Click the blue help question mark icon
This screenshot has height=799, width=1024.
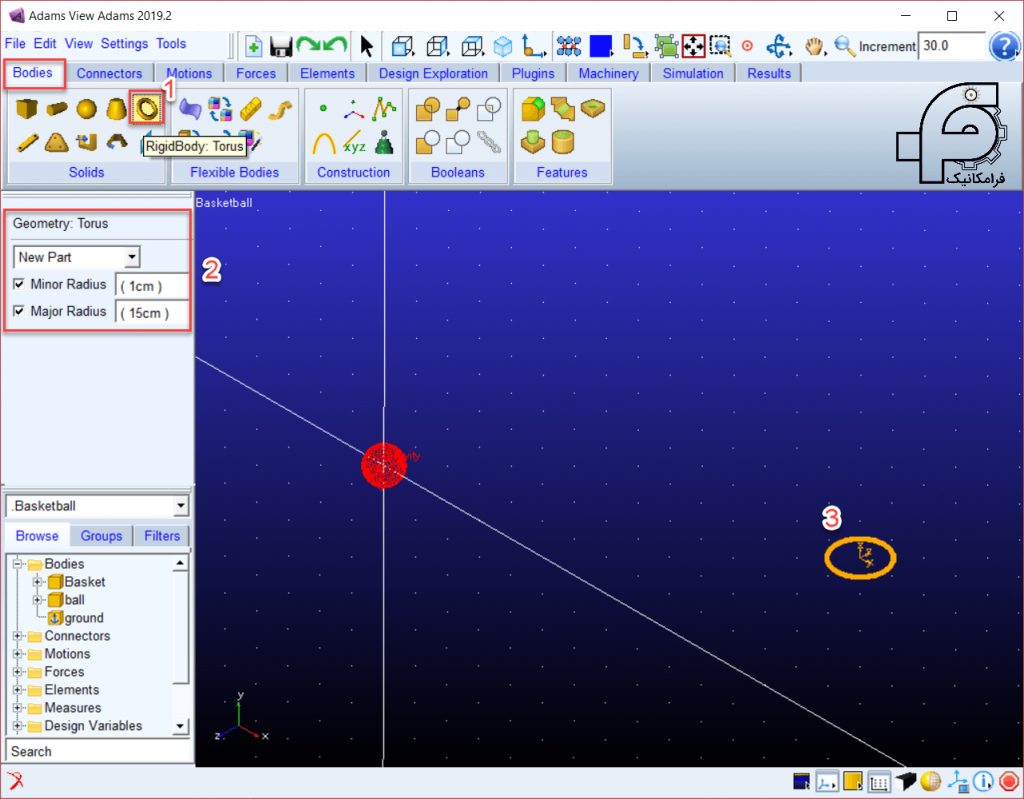click(x=1004, y=46)
